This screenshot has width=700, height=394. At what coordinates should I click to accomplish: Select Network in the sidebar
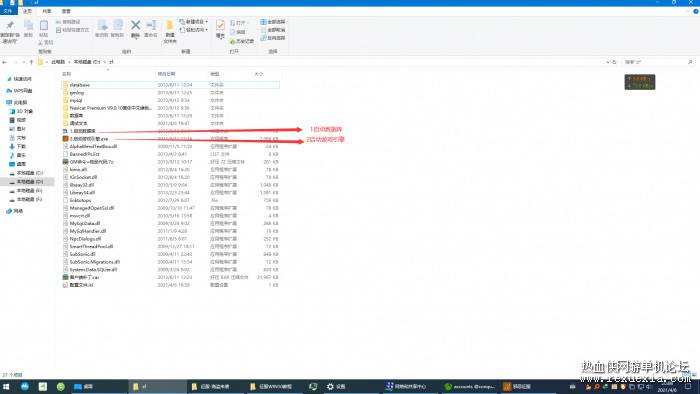(x=18, y=211)
